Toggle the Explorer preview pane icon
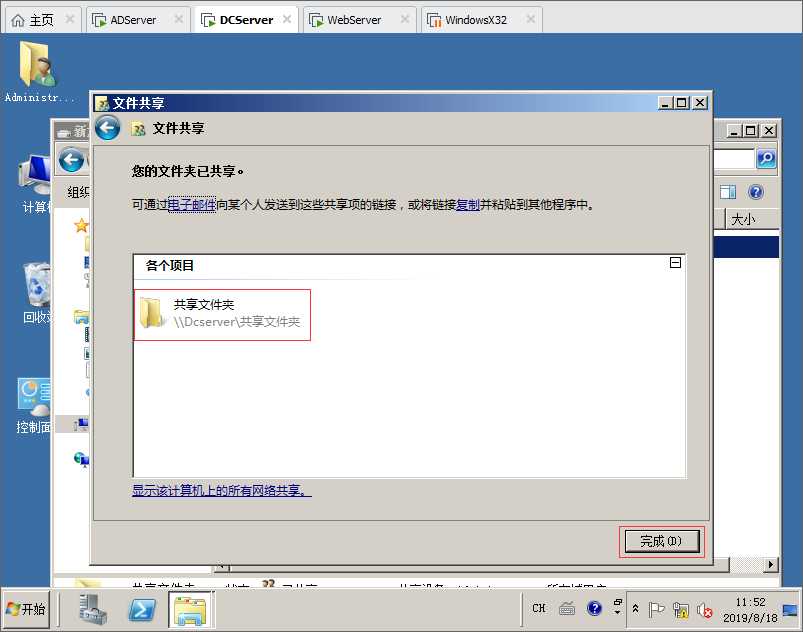The width and height of the screenshot is (803, 632). click(x=728, y=192)
